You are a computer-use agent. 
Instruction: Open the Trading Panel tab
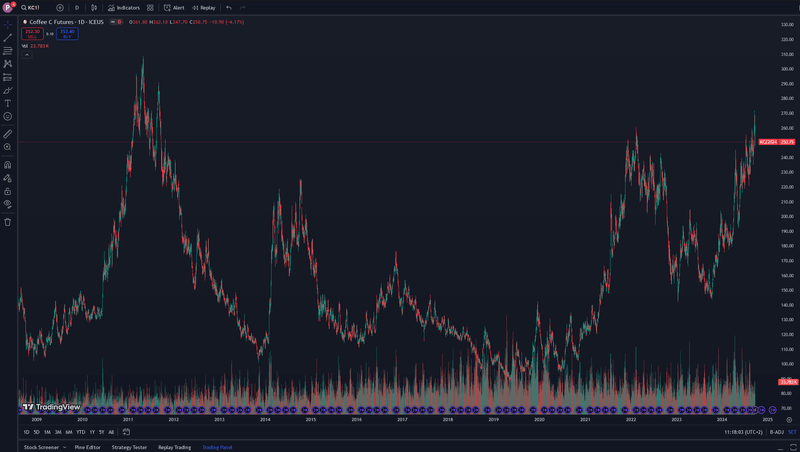click(x=217, y=447)
